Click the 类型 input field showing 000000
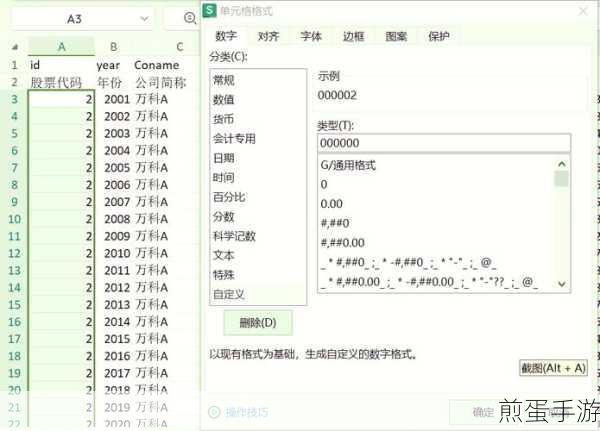600x431 pixels. tap(444, 143)
